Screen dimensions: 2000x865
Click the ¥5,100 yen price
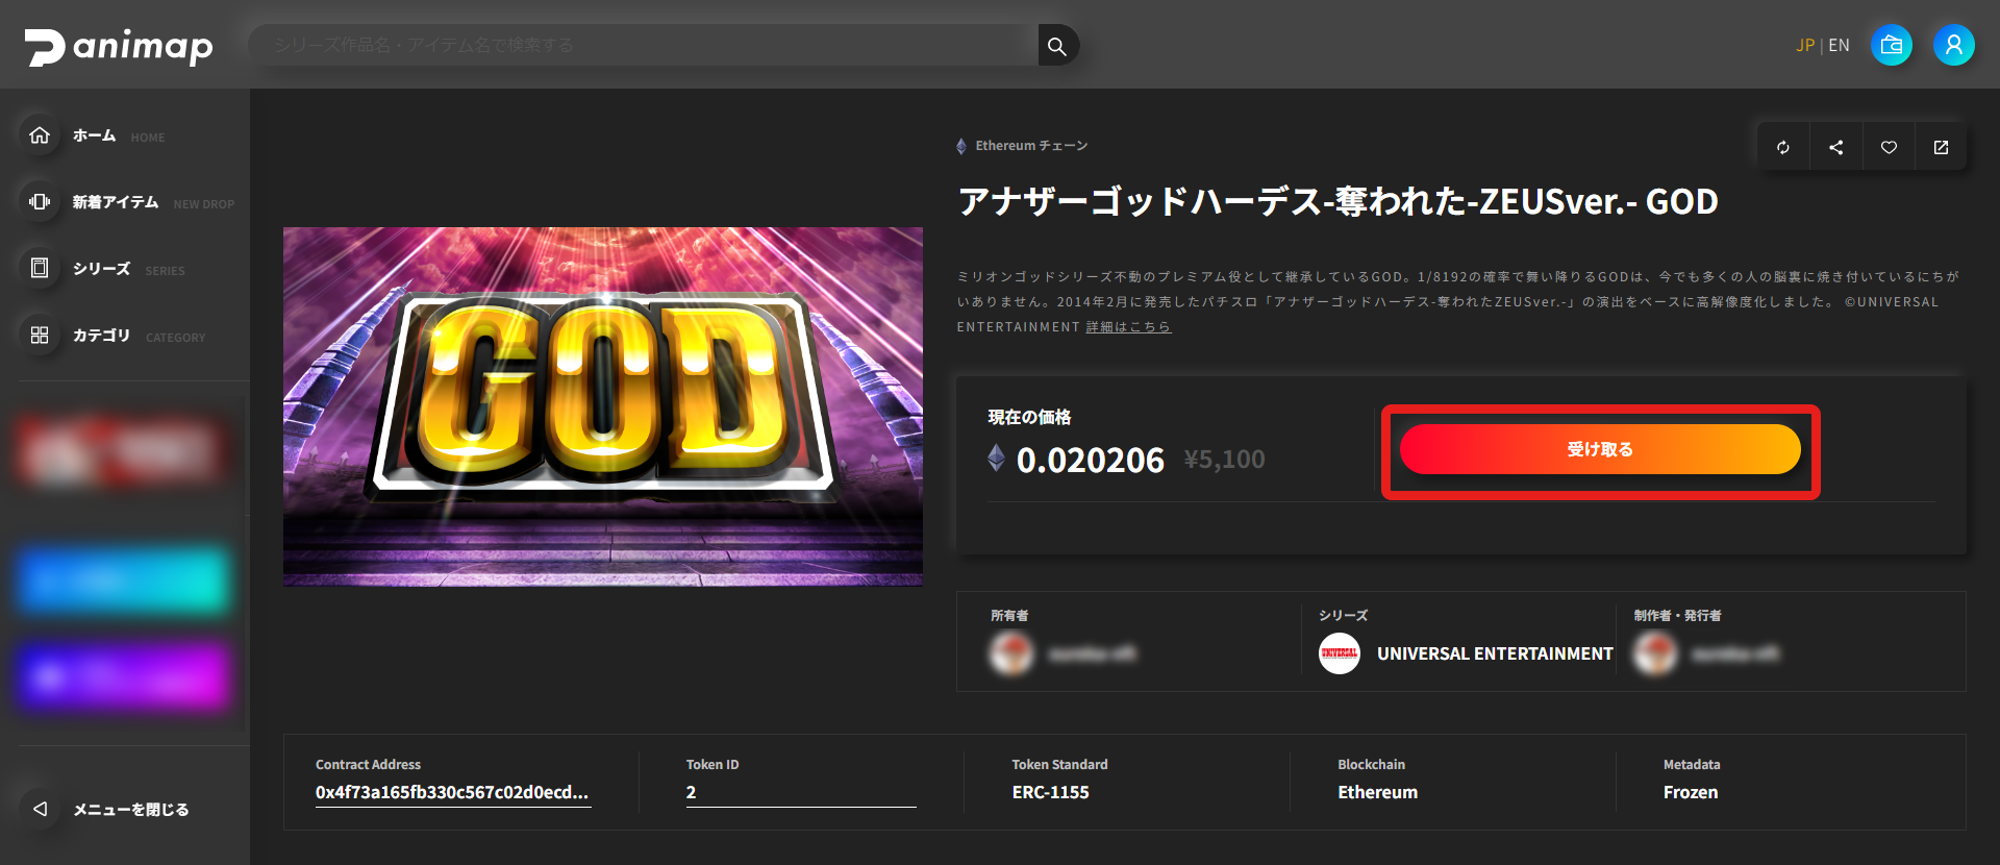click(x=1224, y=459)
